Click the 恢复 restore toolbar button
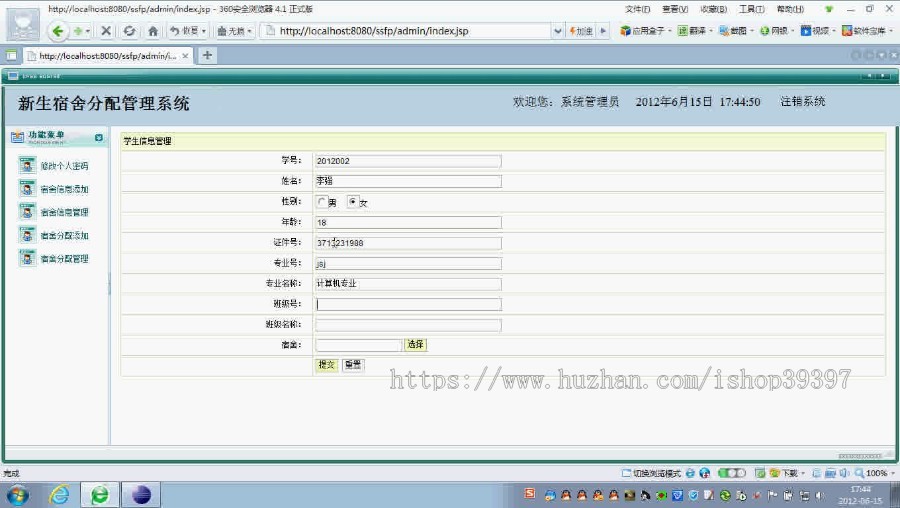This screenshot has width=900, height=508. click(187, 31)
